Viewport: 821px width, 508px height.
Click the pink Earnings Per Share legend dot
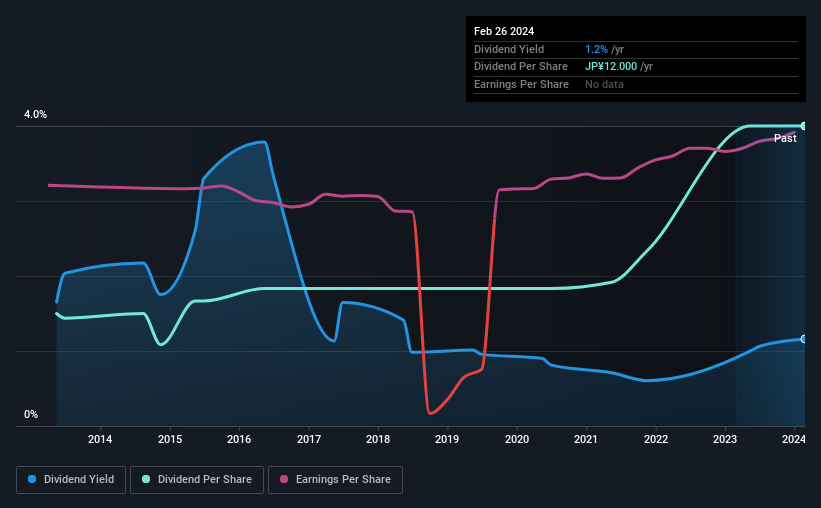[284, 479]
